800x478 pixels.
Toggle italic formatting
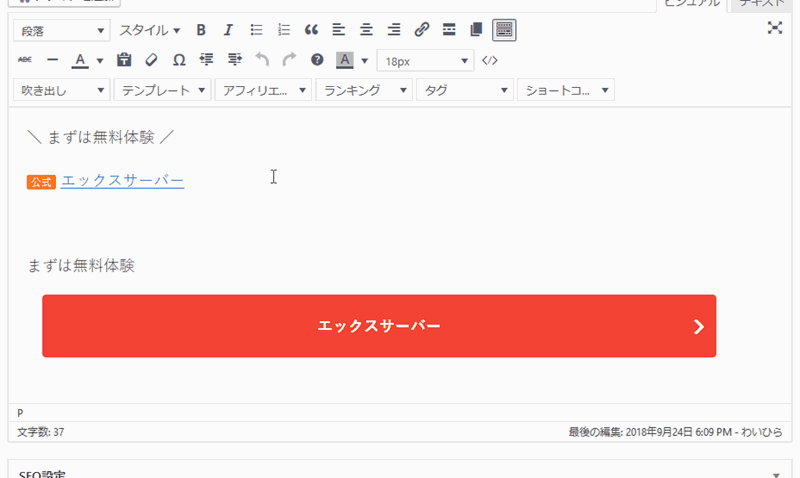(228, 30)
